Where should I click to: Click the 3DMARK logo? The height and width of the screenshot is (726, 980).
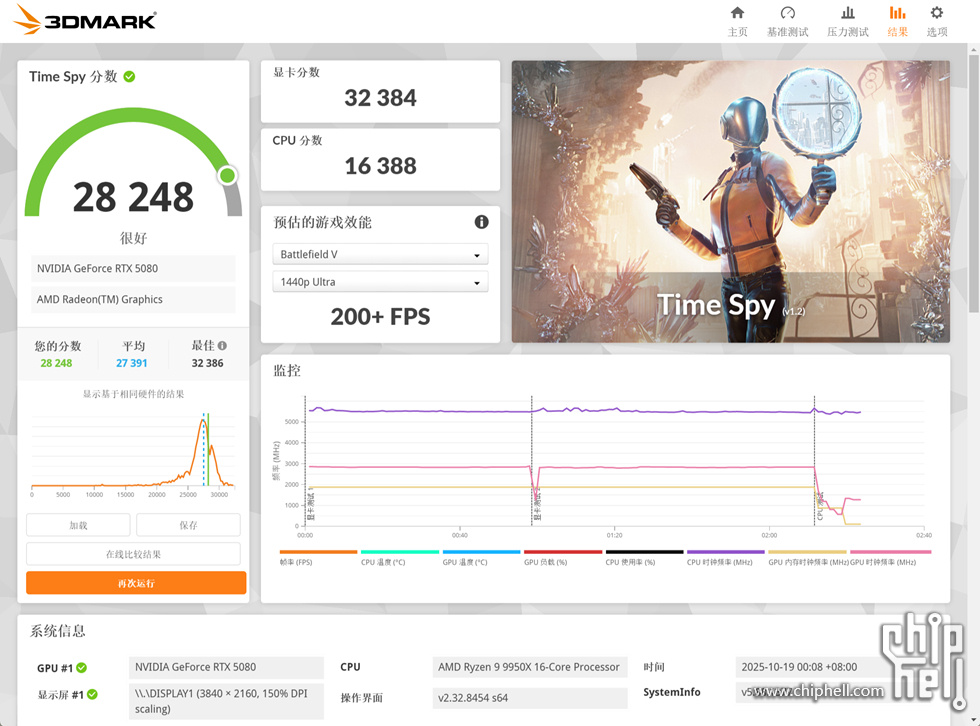point(86,20)
